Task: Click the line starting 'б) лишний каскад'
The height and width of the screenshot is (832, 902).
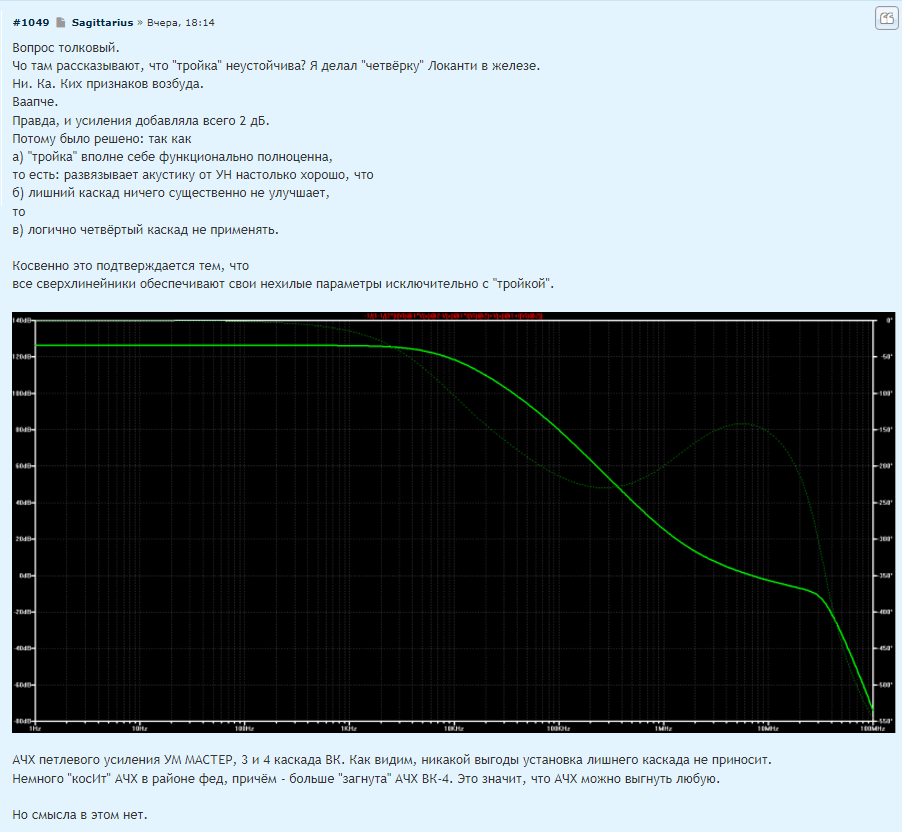Action: click(x=170, y=193)
